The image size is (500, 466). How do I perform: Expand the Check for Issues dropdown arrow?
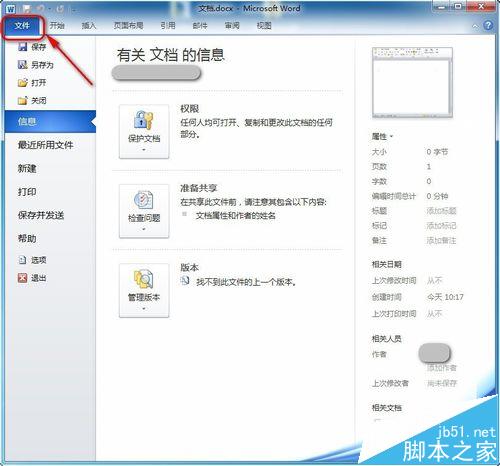point(144,229)
